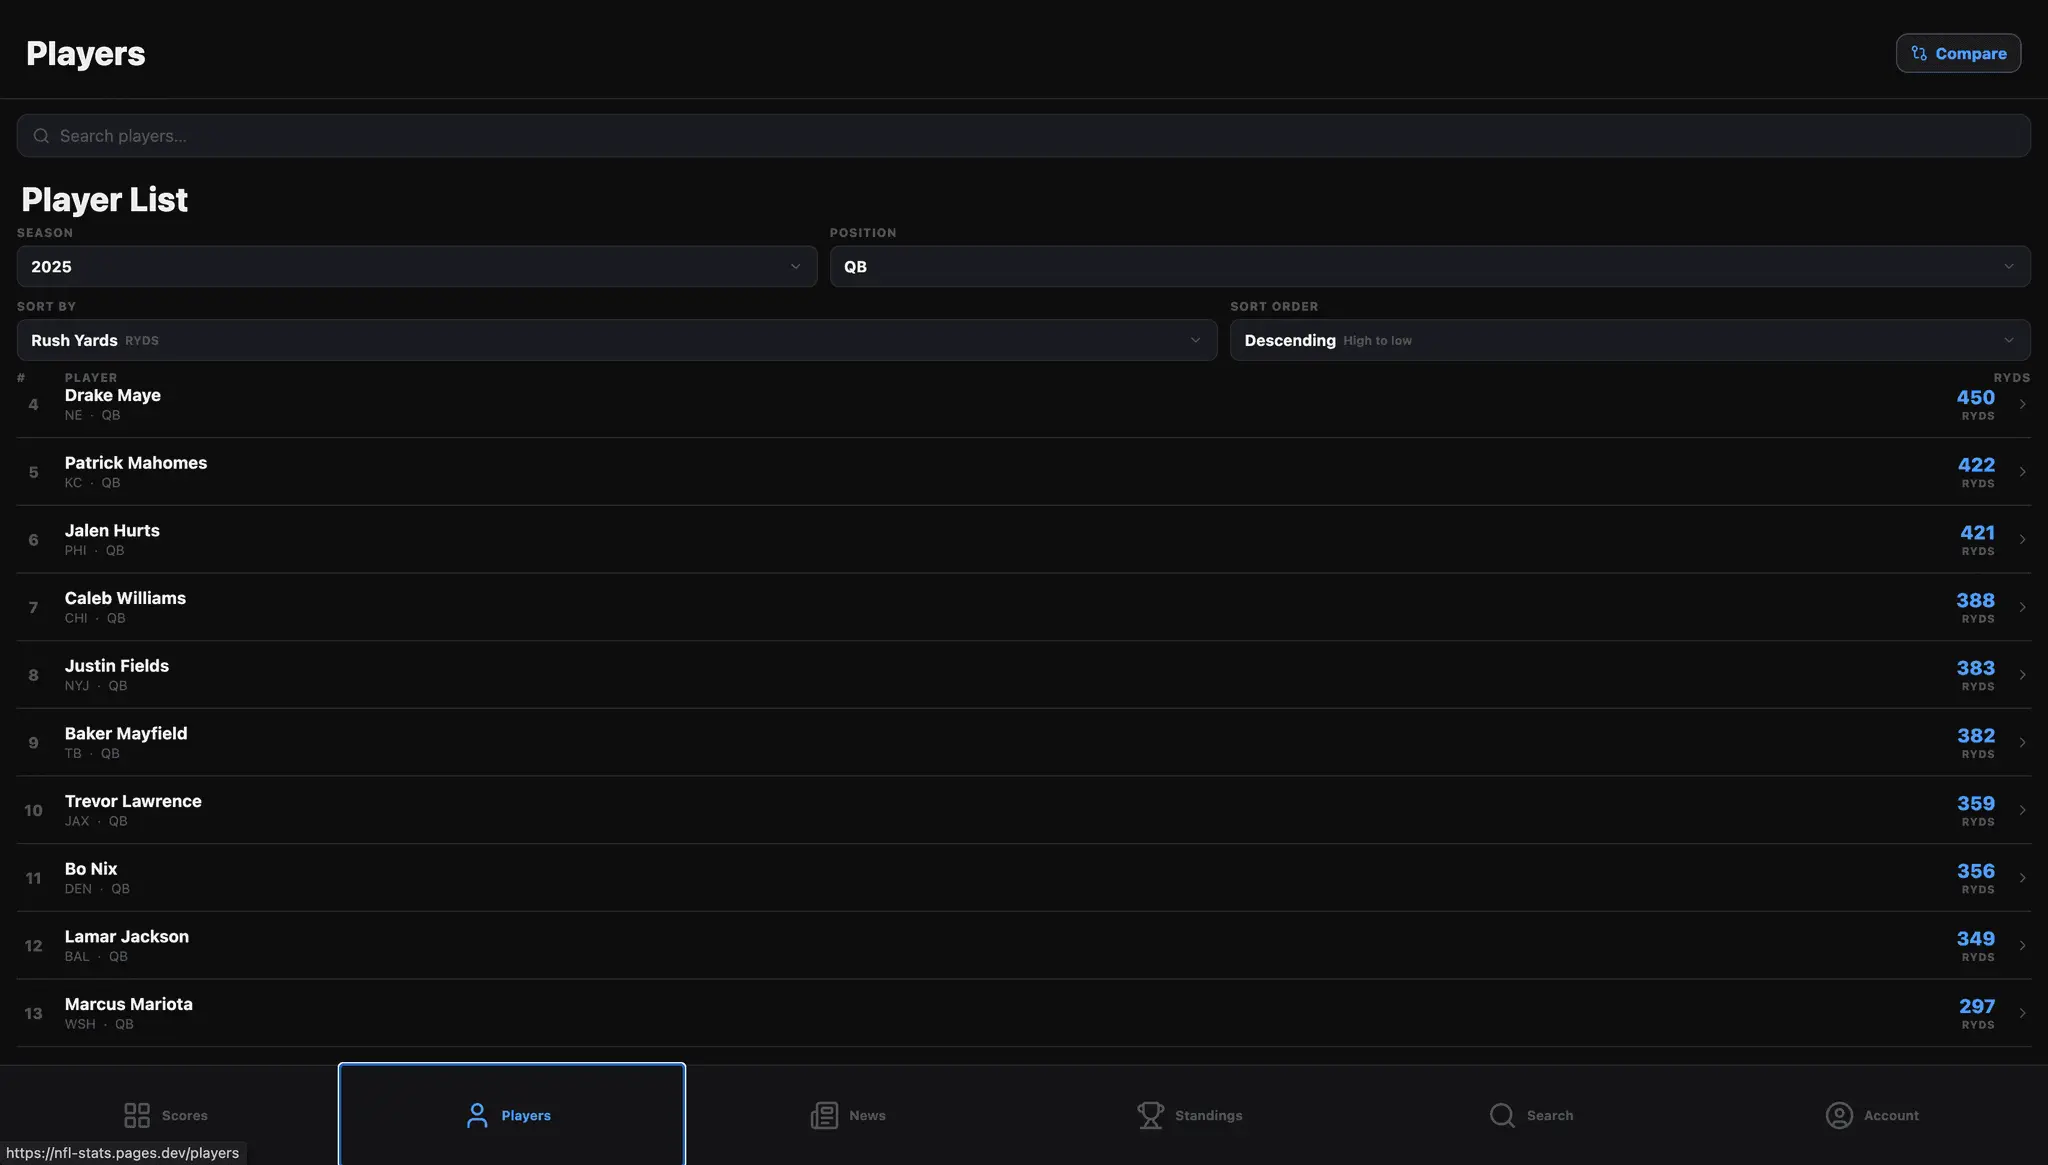The height and width of the screenshot is (1165, 2048).
Task: Open the Sort By Rush Yards dropdown
Action: tap(617, 340)
